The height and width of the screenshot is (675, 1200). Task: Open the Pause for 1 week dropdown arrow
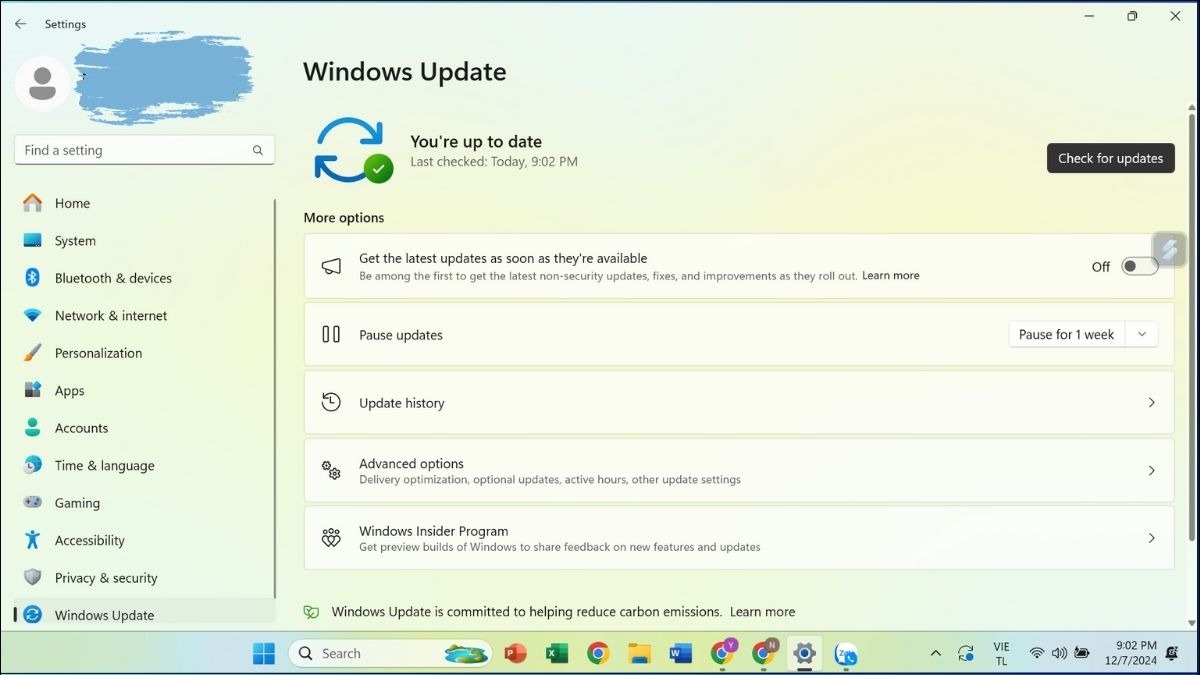[1142, 335]
